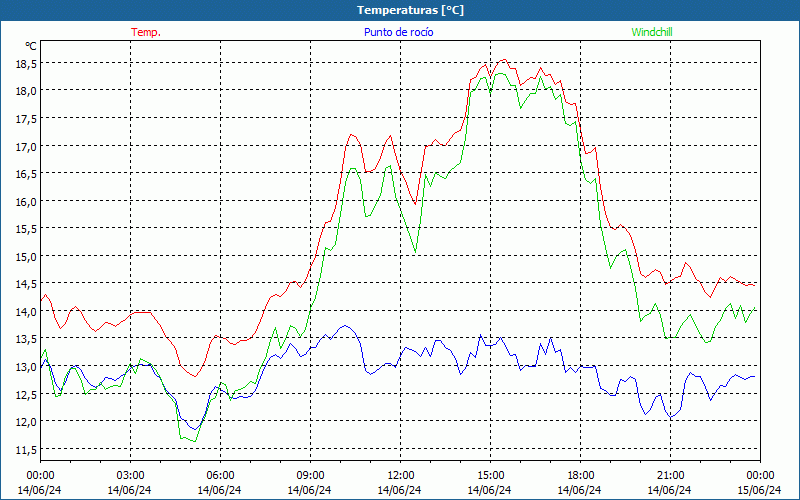Click the 17,0 value on the temperature axis
800x500 pixels.
pyautogui.click(x=27, y=146)
